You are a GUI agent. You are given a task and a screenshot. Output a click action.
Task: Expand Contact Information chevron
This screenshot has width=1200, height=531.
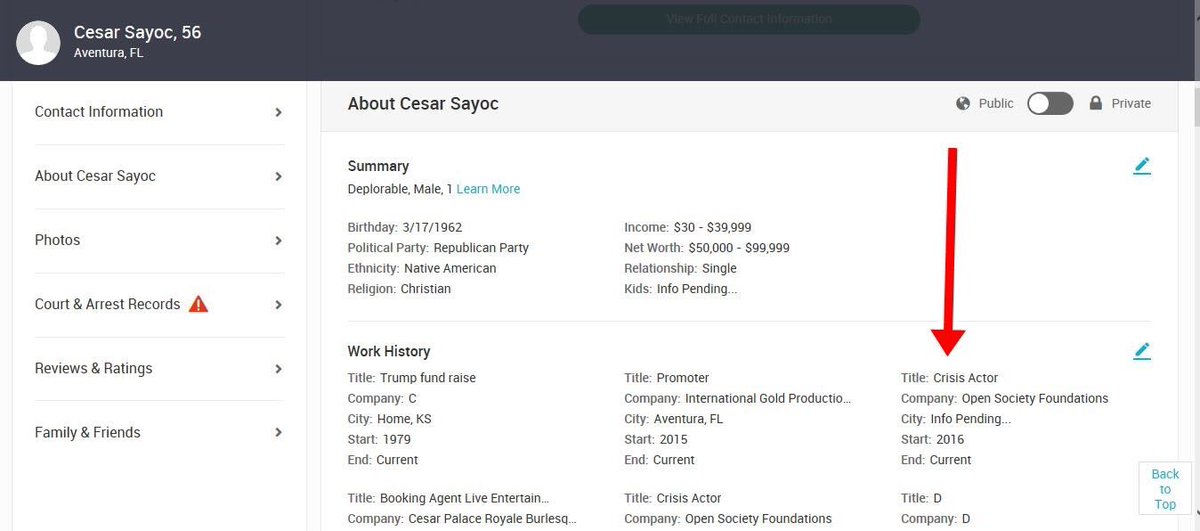(278, 112)
